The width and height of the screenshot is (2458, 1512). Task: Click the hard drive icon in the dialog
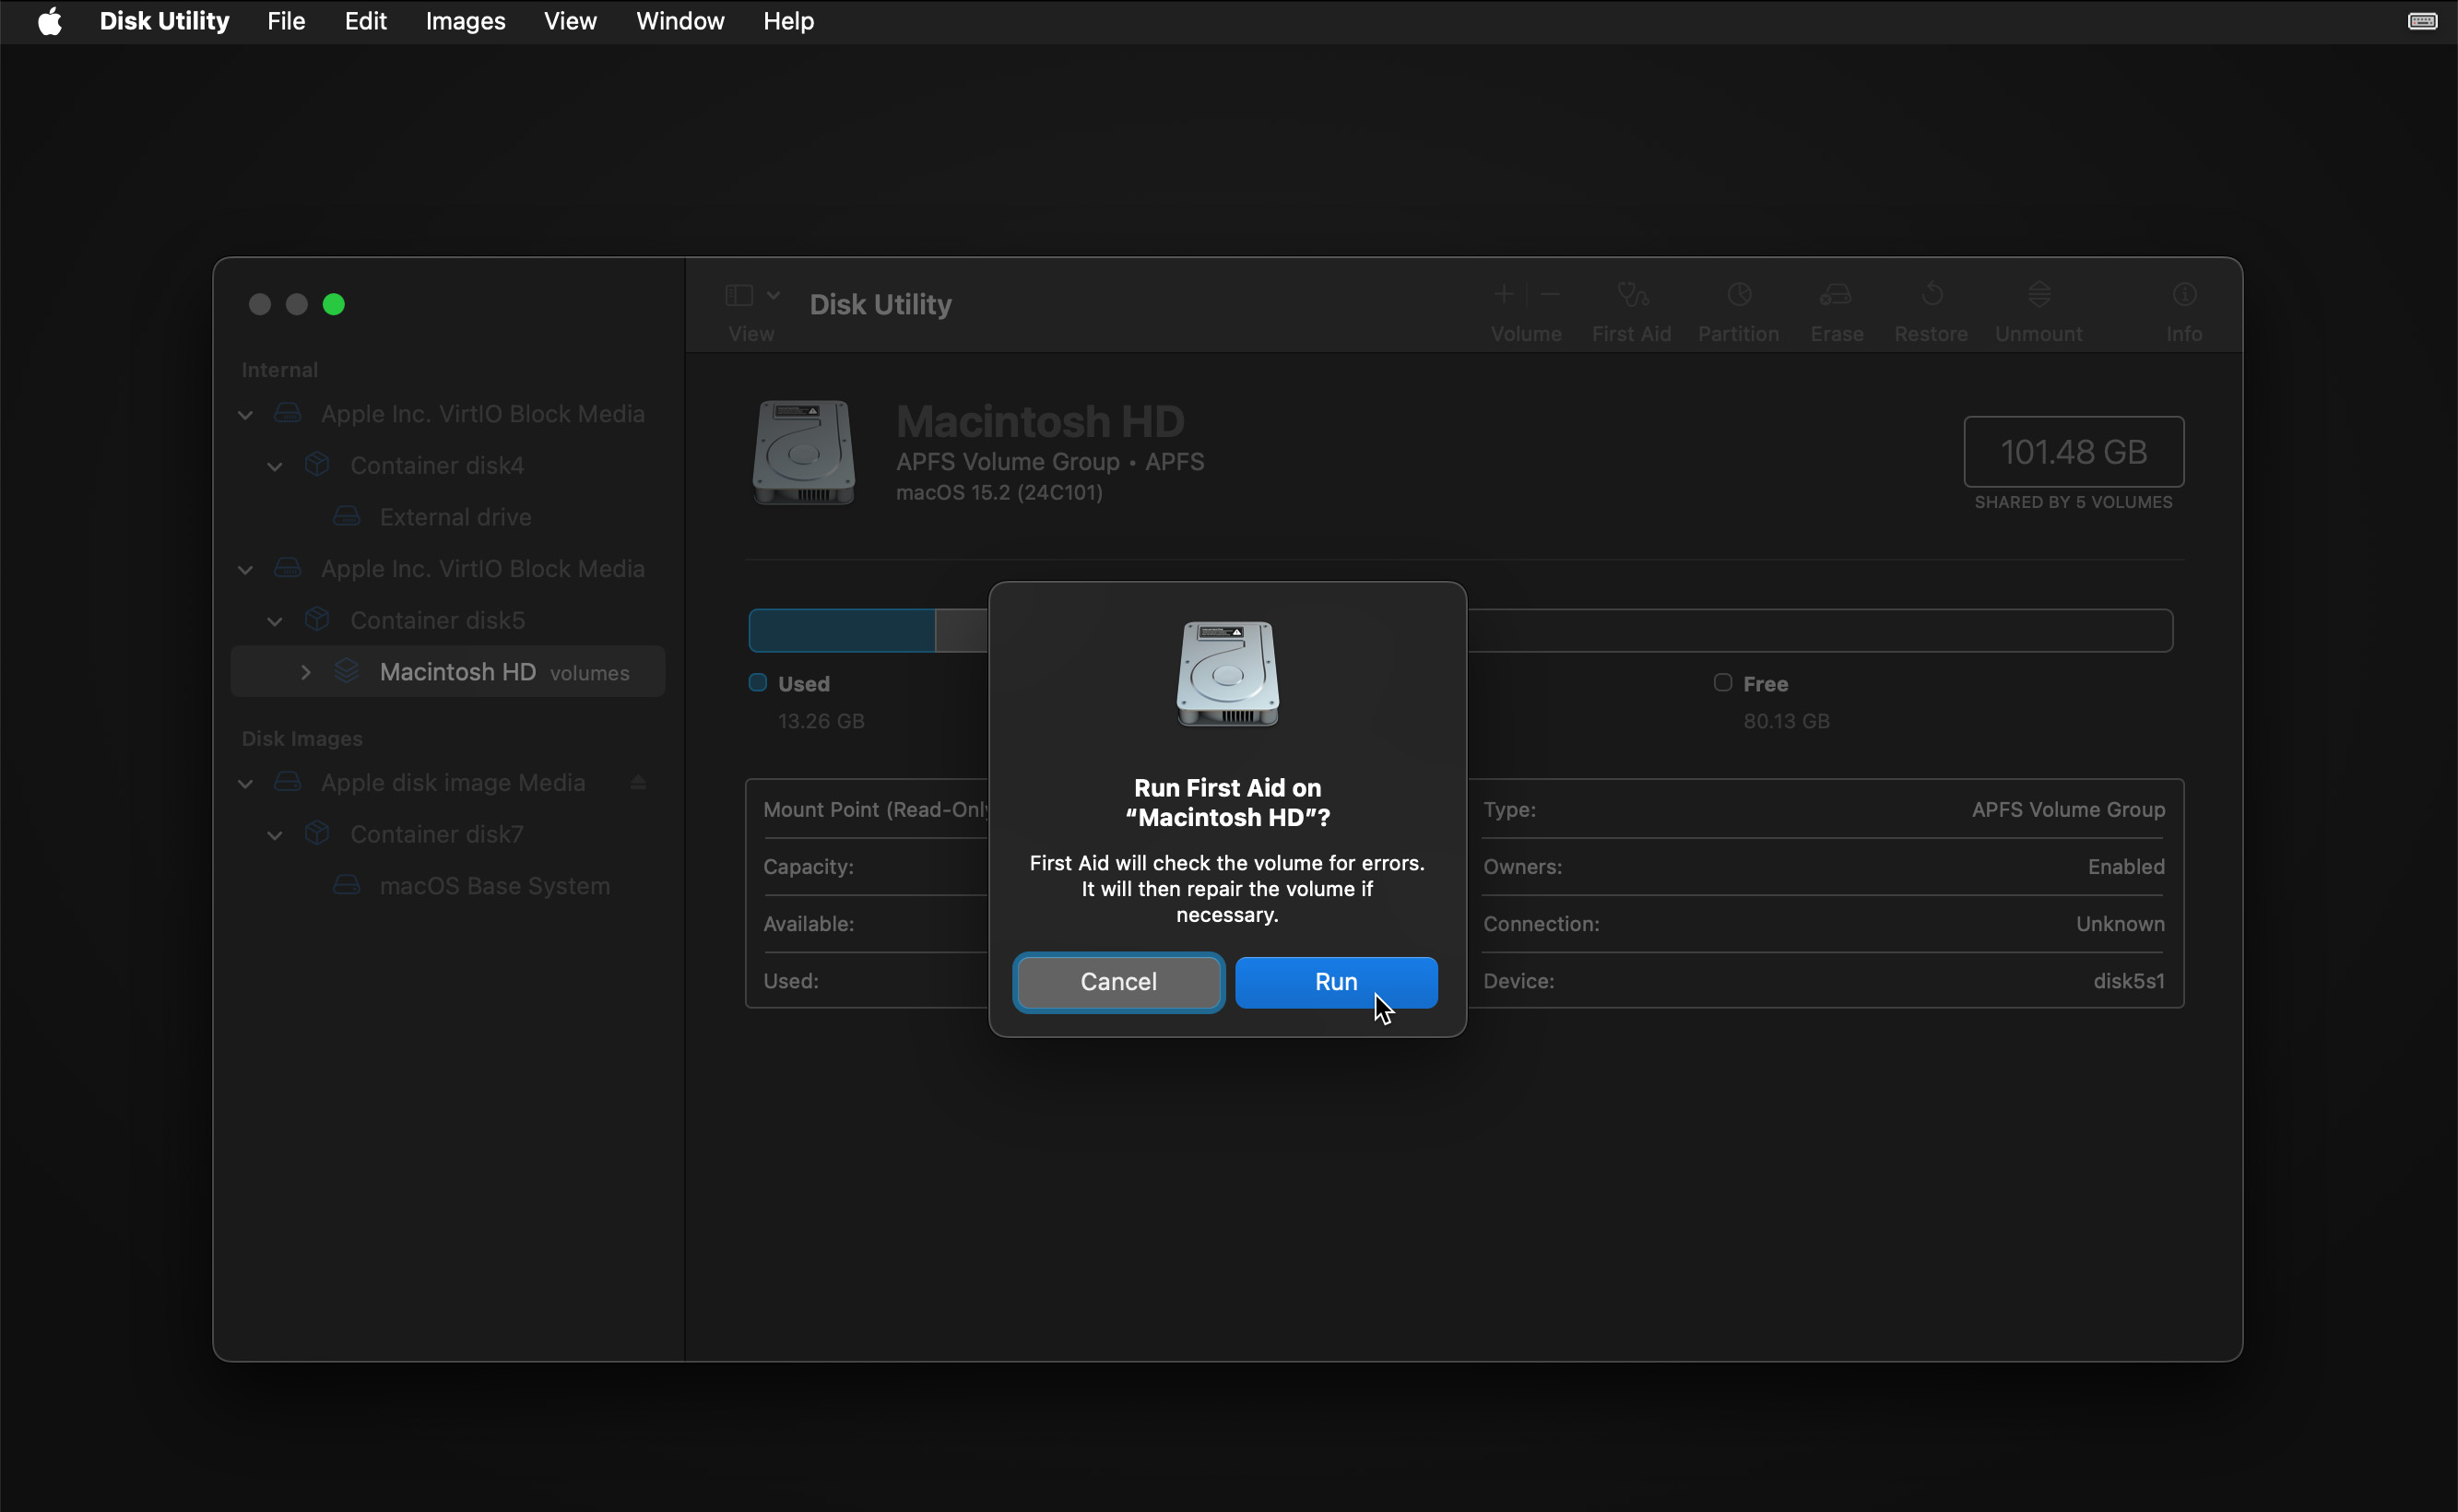1228,674
